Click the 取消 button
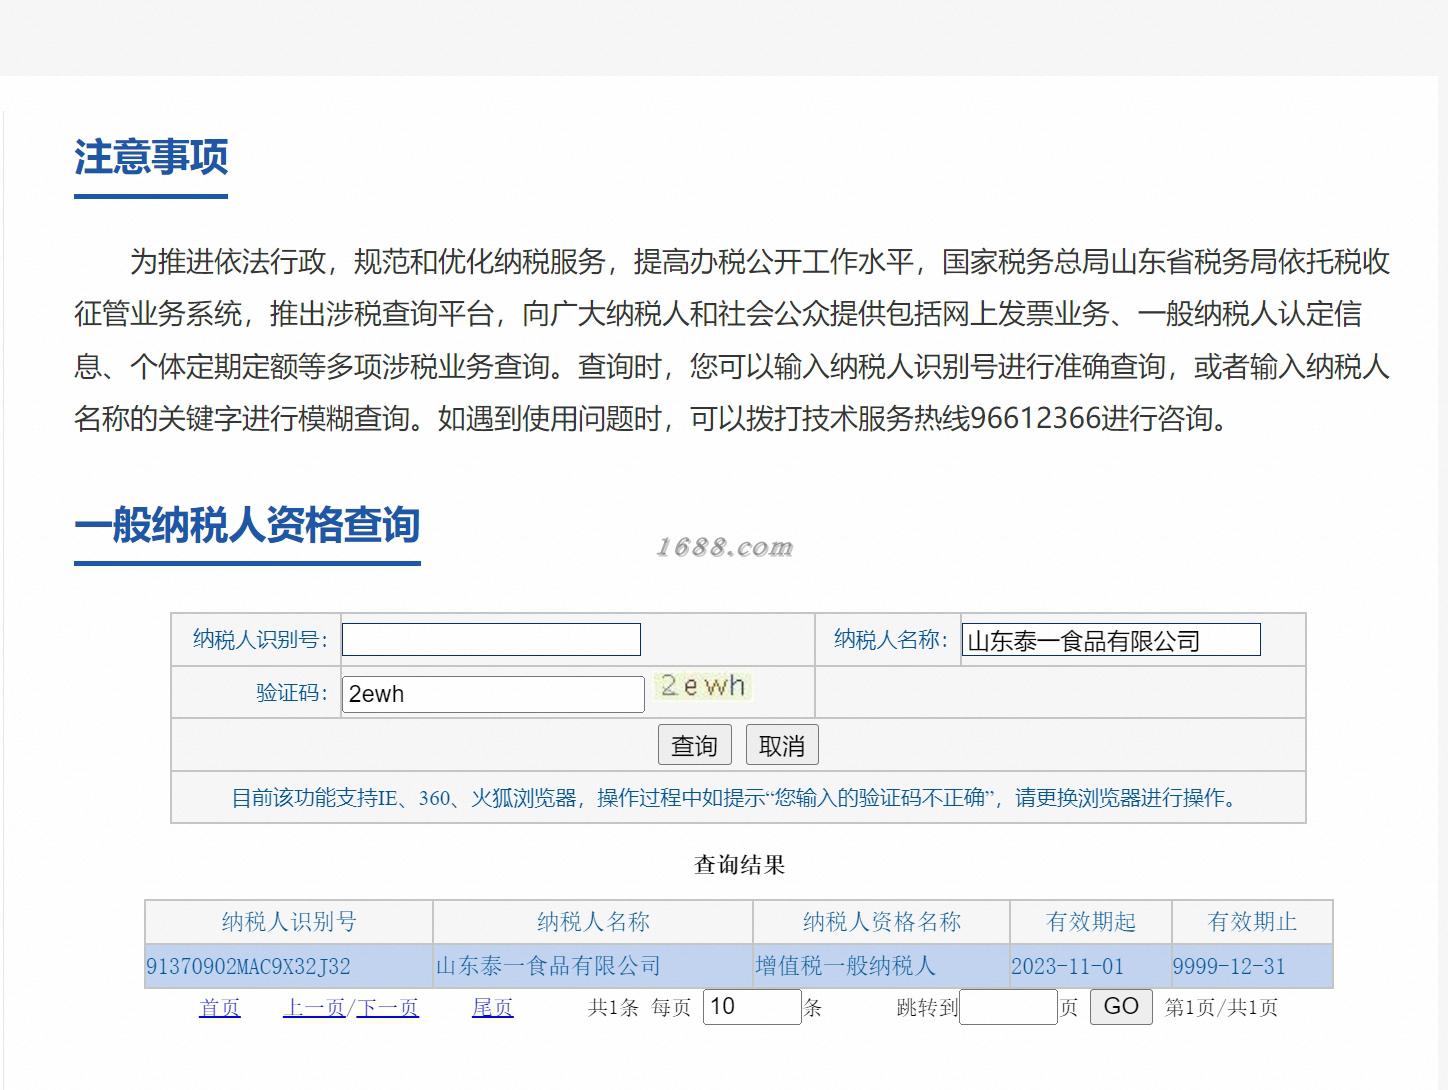1448x1090 pixels. 782,746
